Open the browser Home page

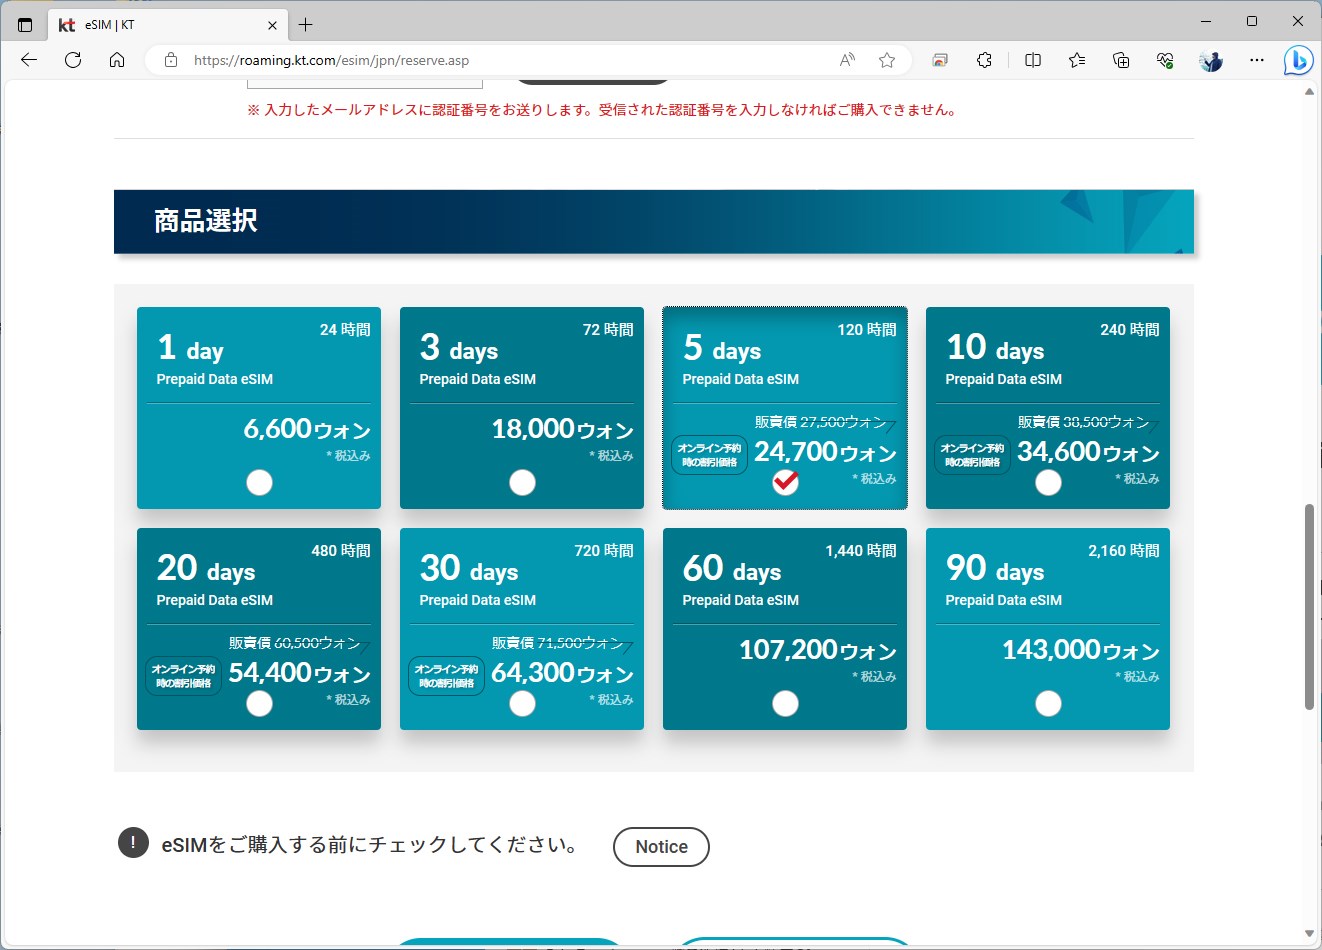(x=117, y=60)
